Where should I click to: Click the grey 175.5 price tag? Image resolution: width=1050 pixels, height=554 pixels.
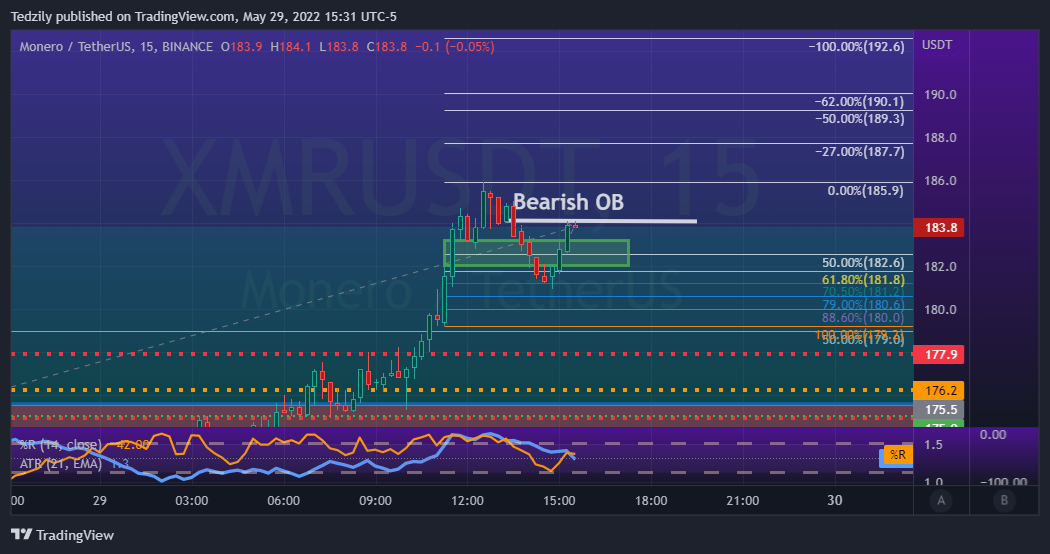coord(939,409)
